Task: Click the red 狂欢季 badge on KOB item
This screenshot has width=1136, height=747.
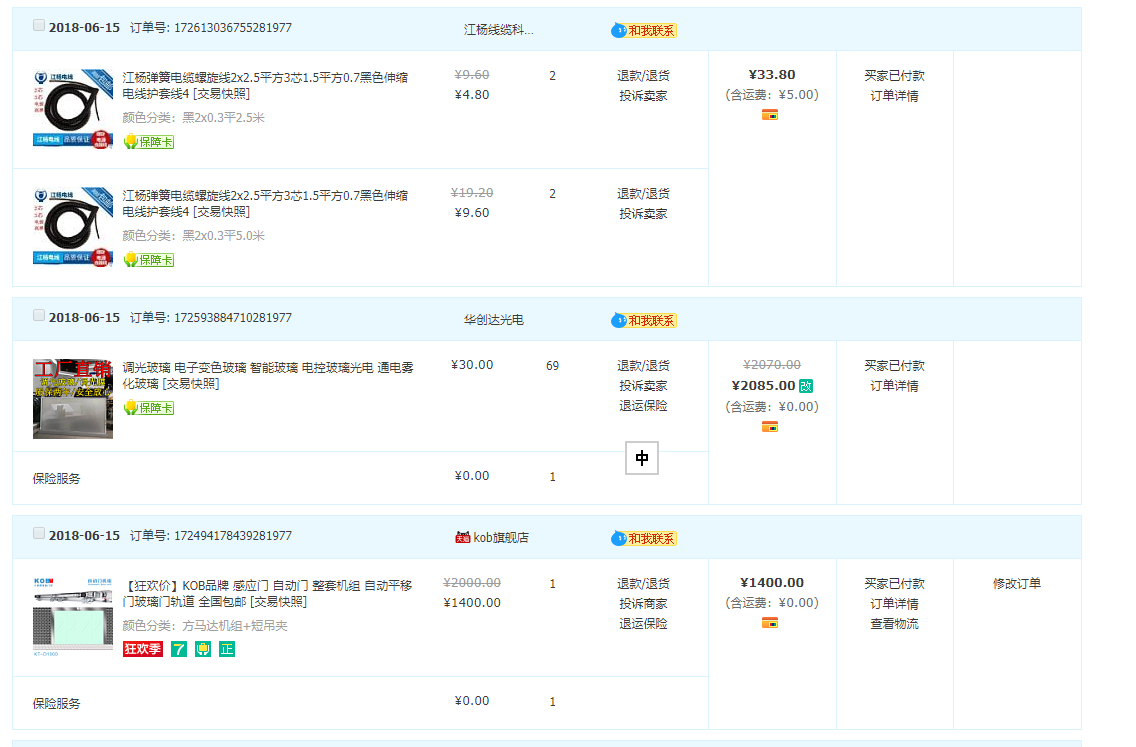Action: tap(142, 649)
